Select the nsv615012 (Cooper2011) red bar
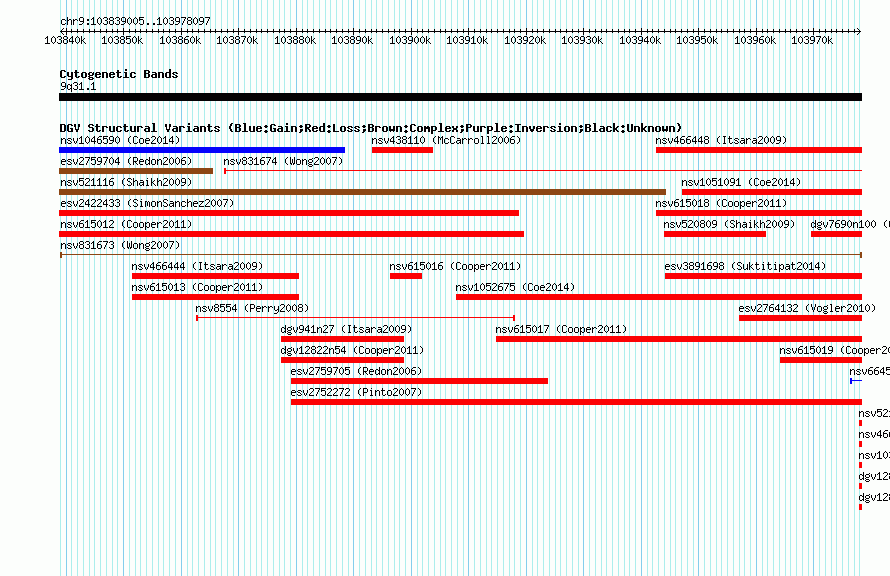 point(291,234)
